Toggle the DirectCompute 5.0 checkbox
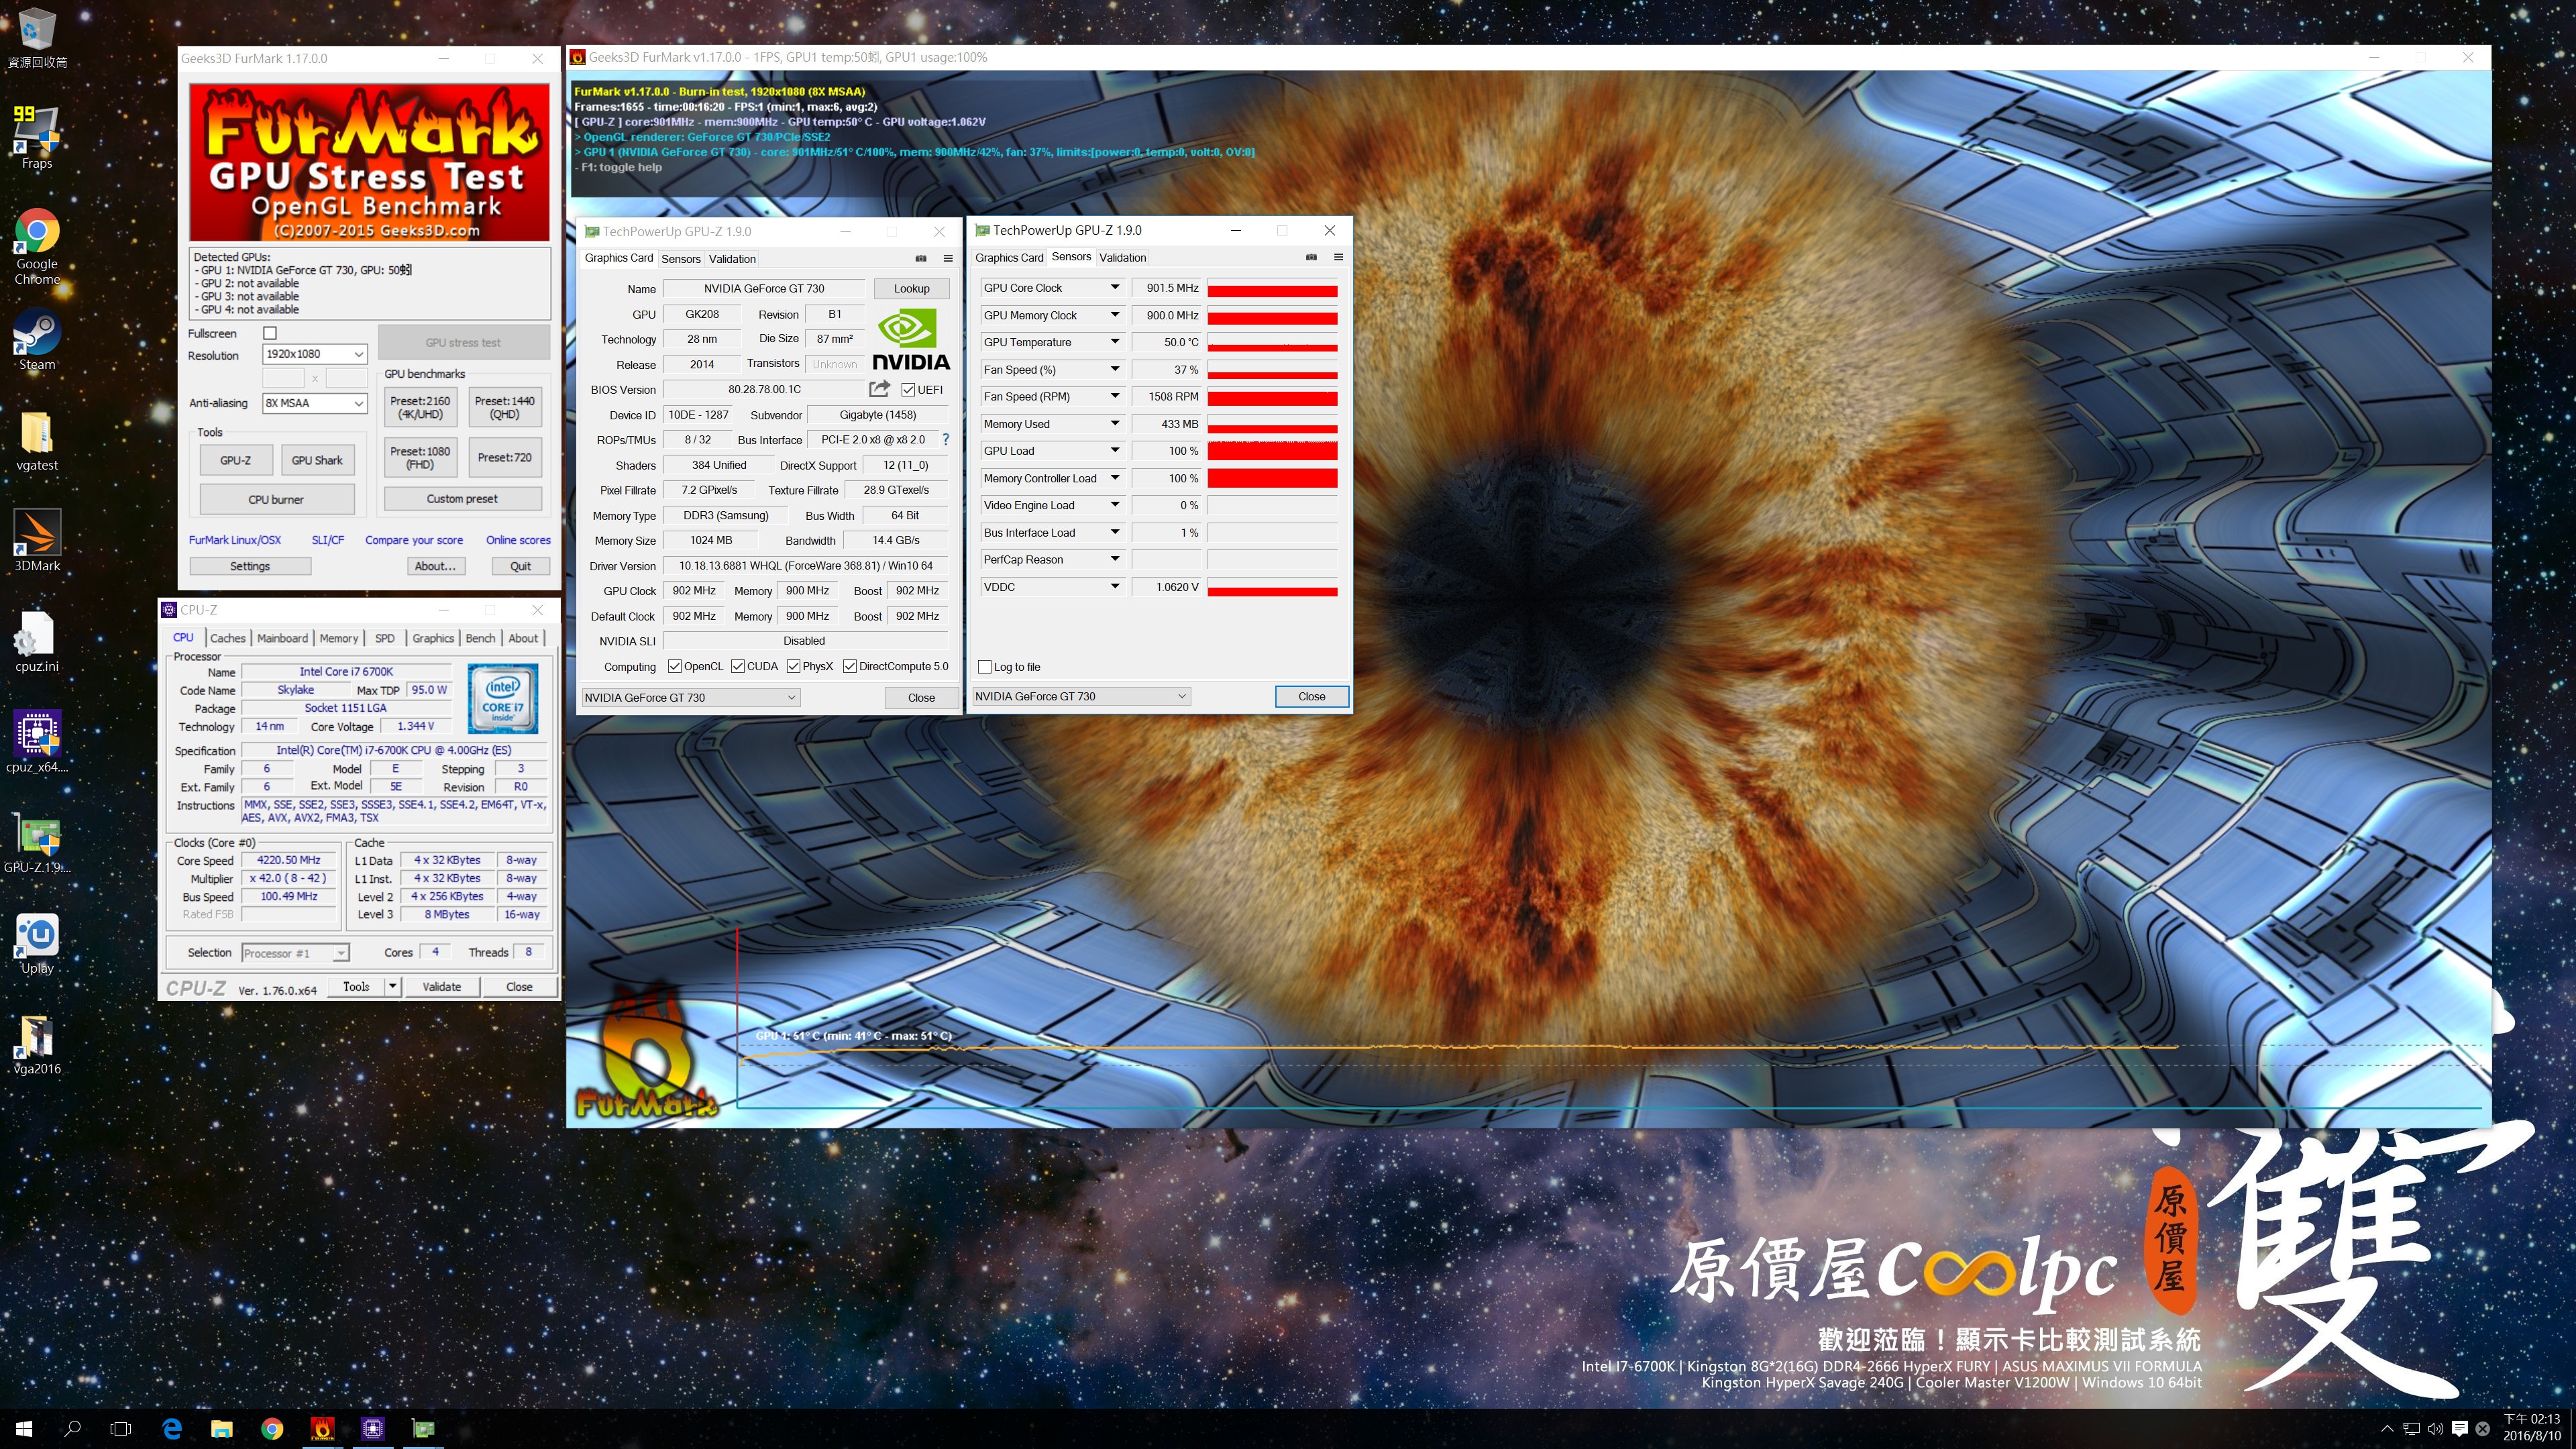The width and height of the screenshot is (2576, 1449). pos(850,666)
